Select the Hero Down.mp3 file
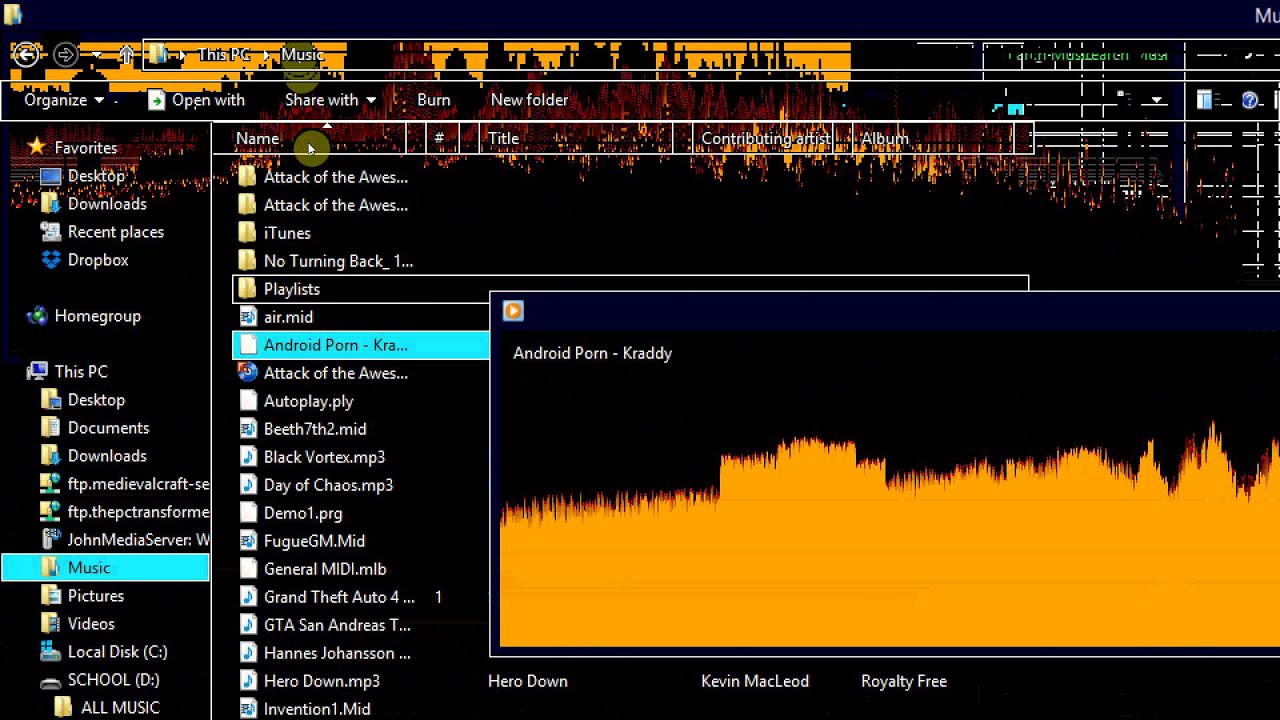 pyautogui.click(x=321, y=681)
